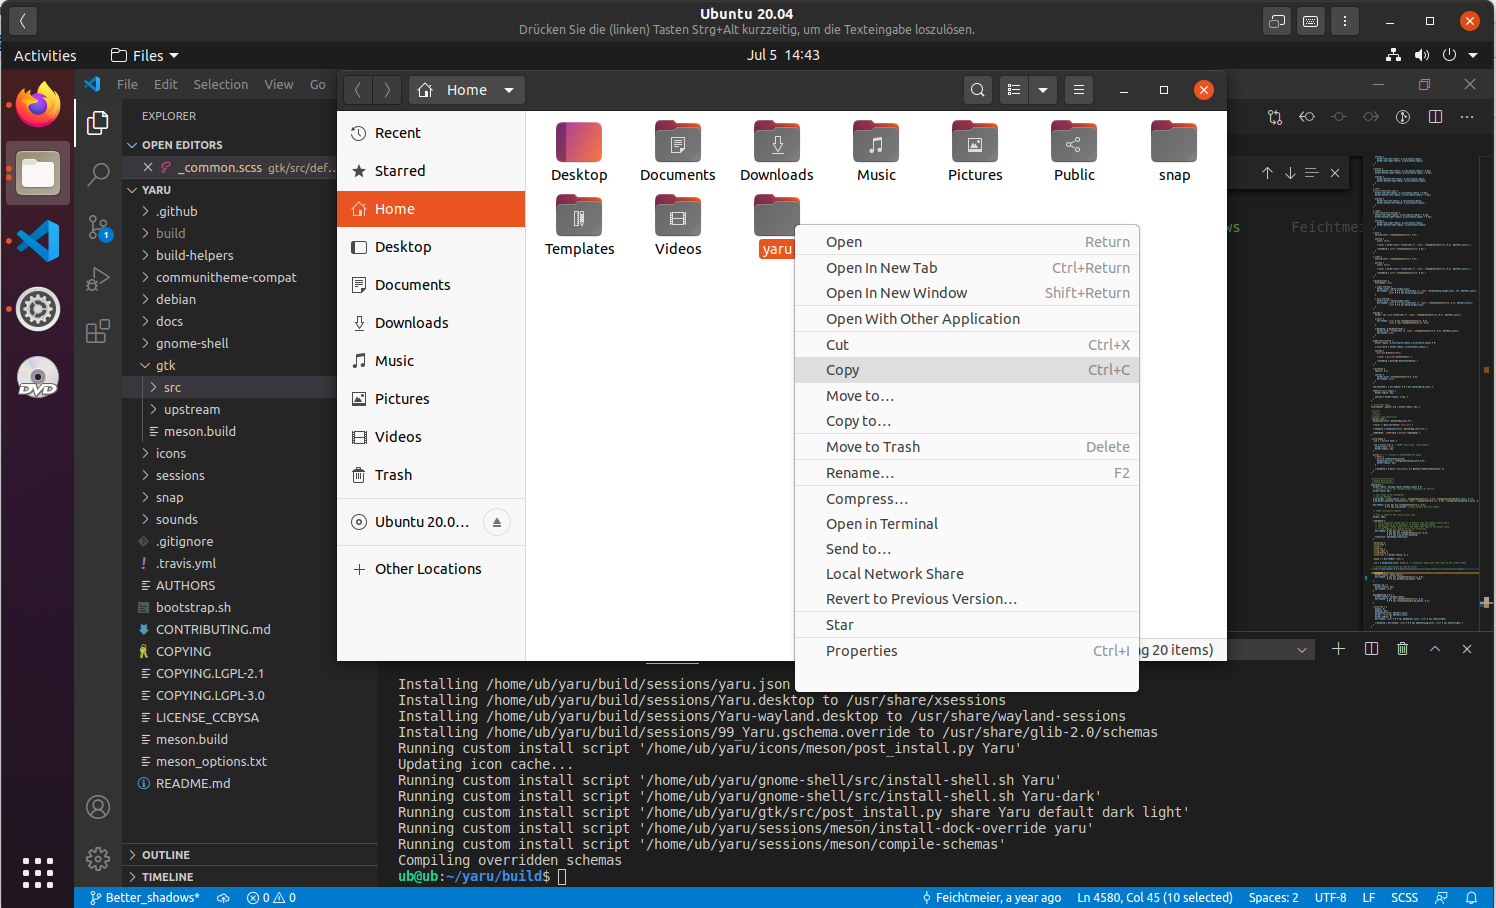Open Extensions view in VS Code
This screenshot has width=1496, height=908.
click(98, 331)
